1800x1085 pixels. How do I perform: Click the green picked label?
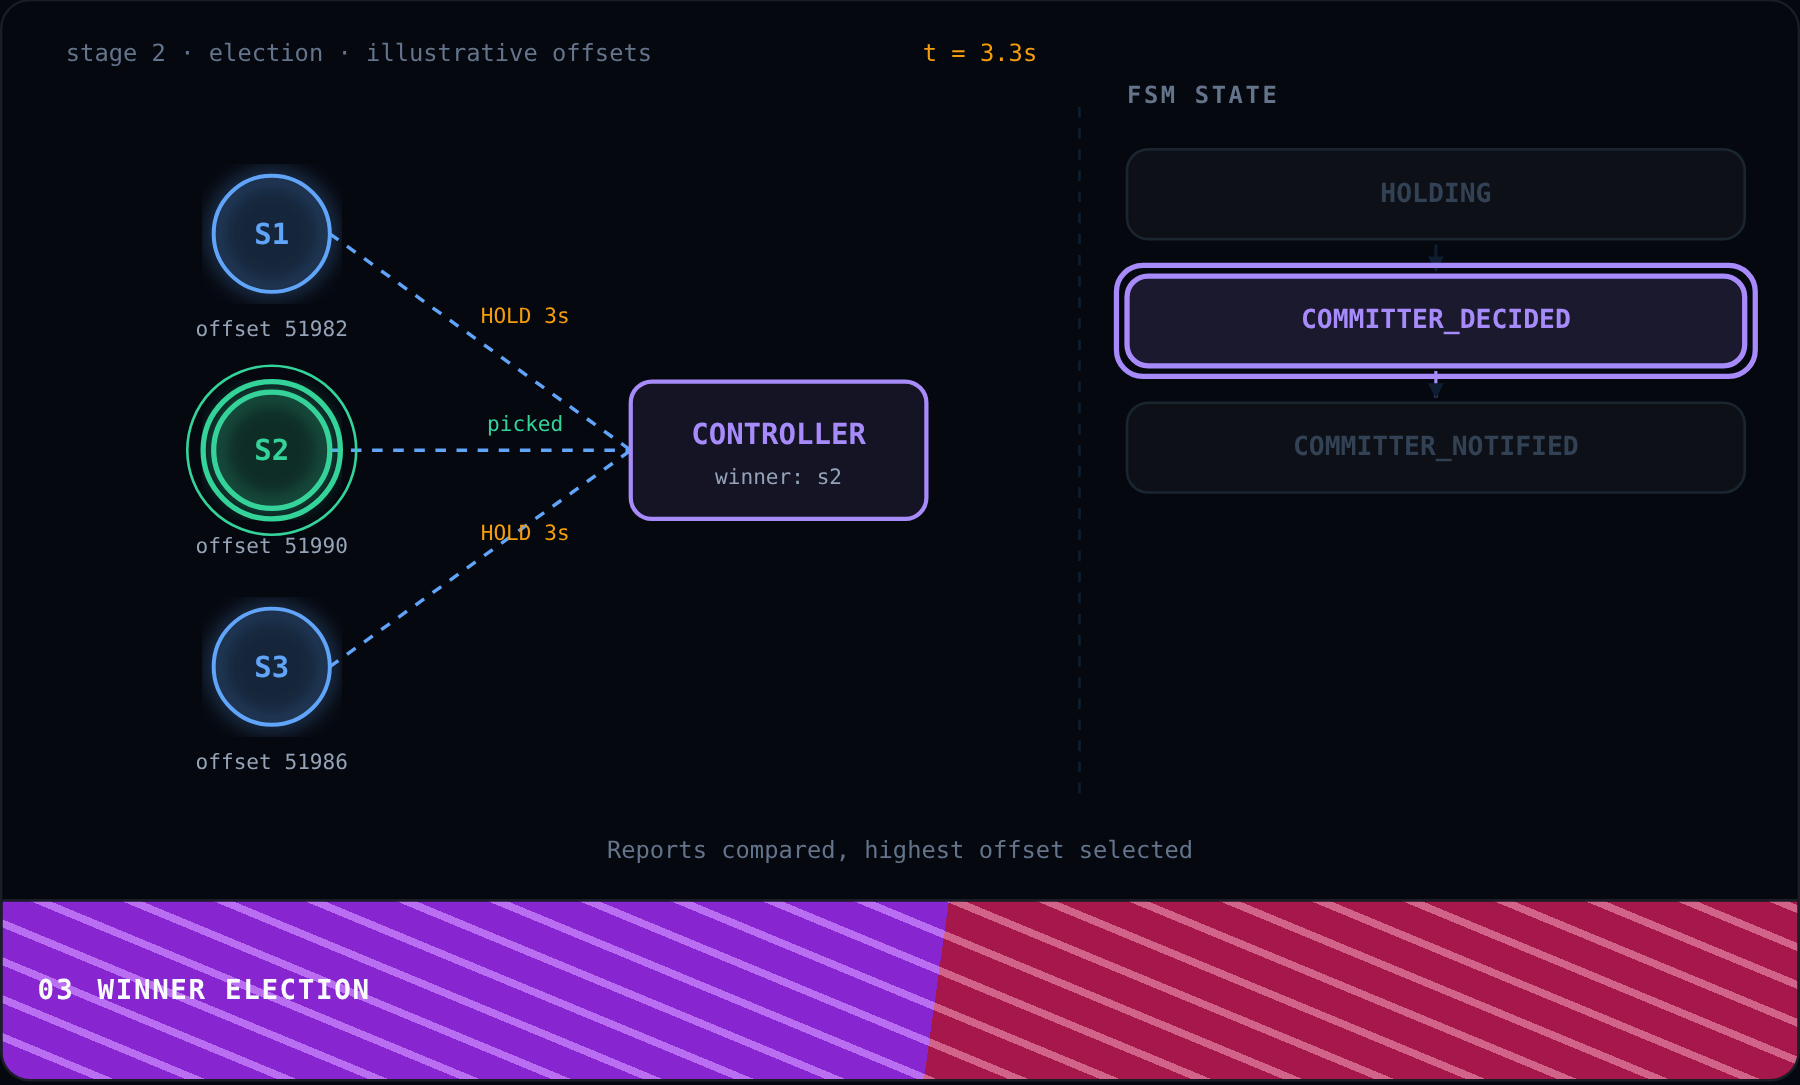(525, 424)
